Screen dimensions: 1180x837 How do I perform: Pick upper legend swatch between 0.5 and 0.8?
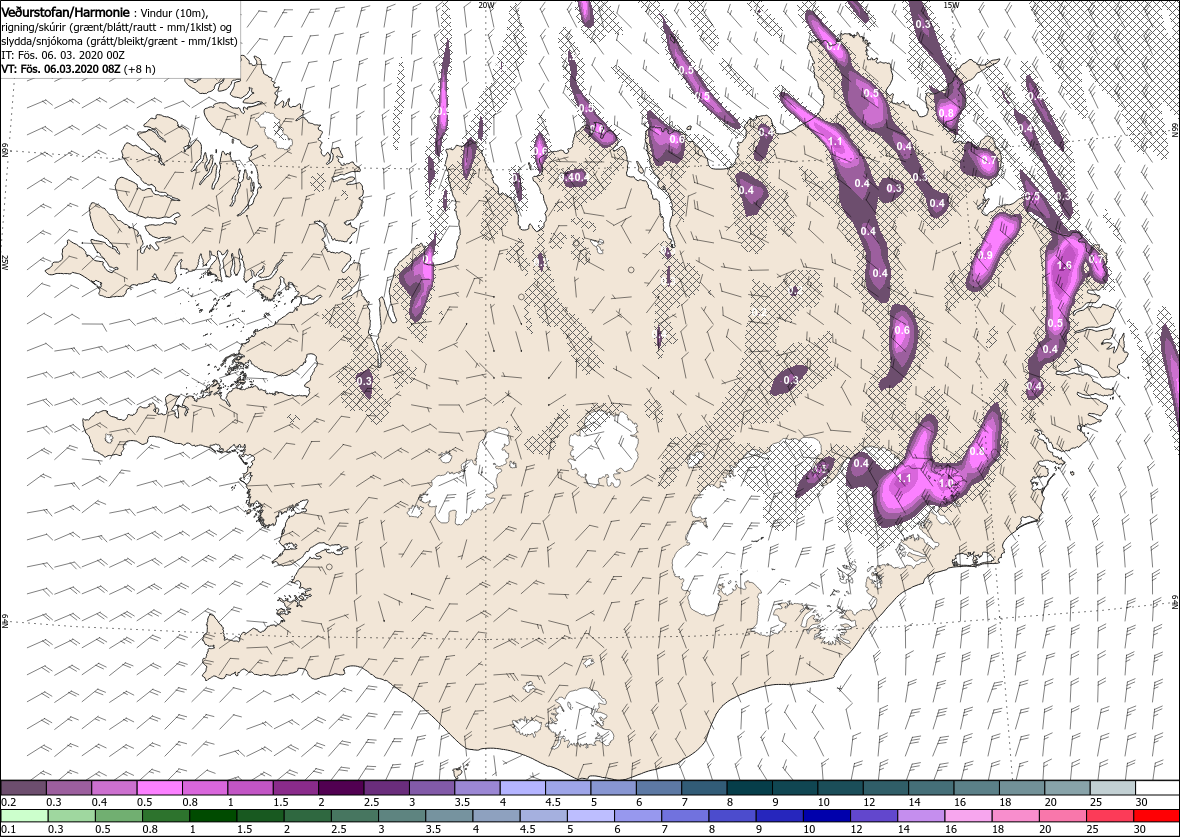tap(160, 788)
